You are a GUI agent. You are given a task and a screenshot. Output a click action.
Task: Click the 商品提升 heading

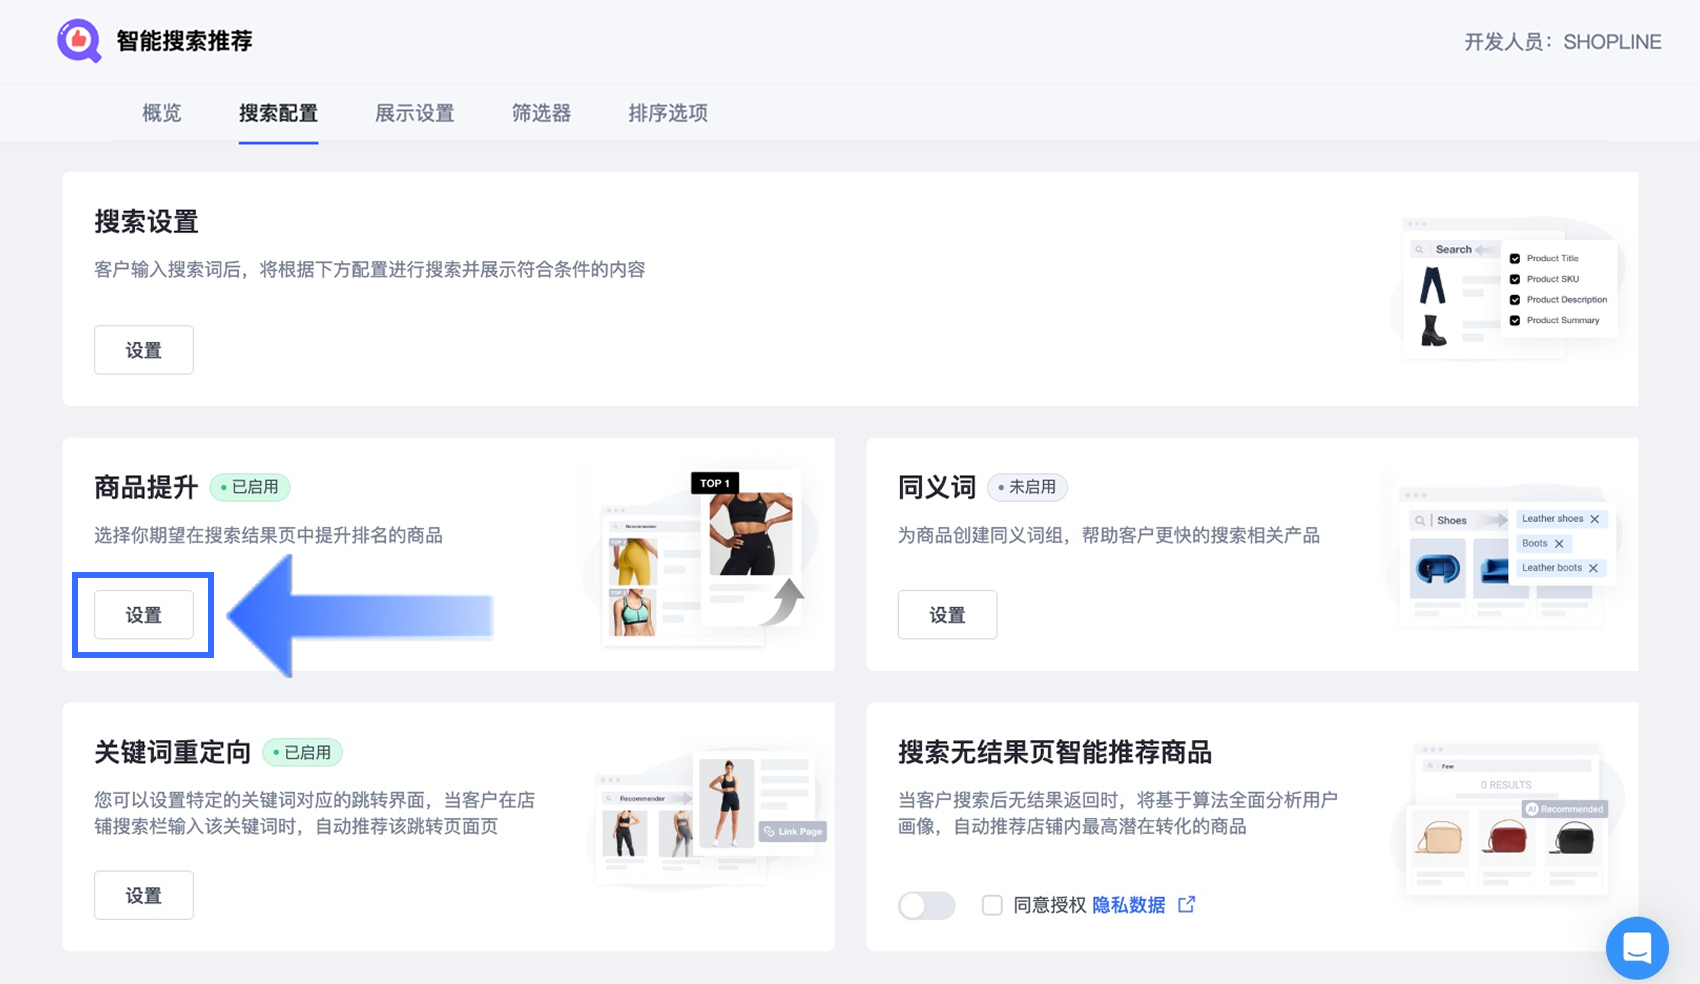pos(146,487)
